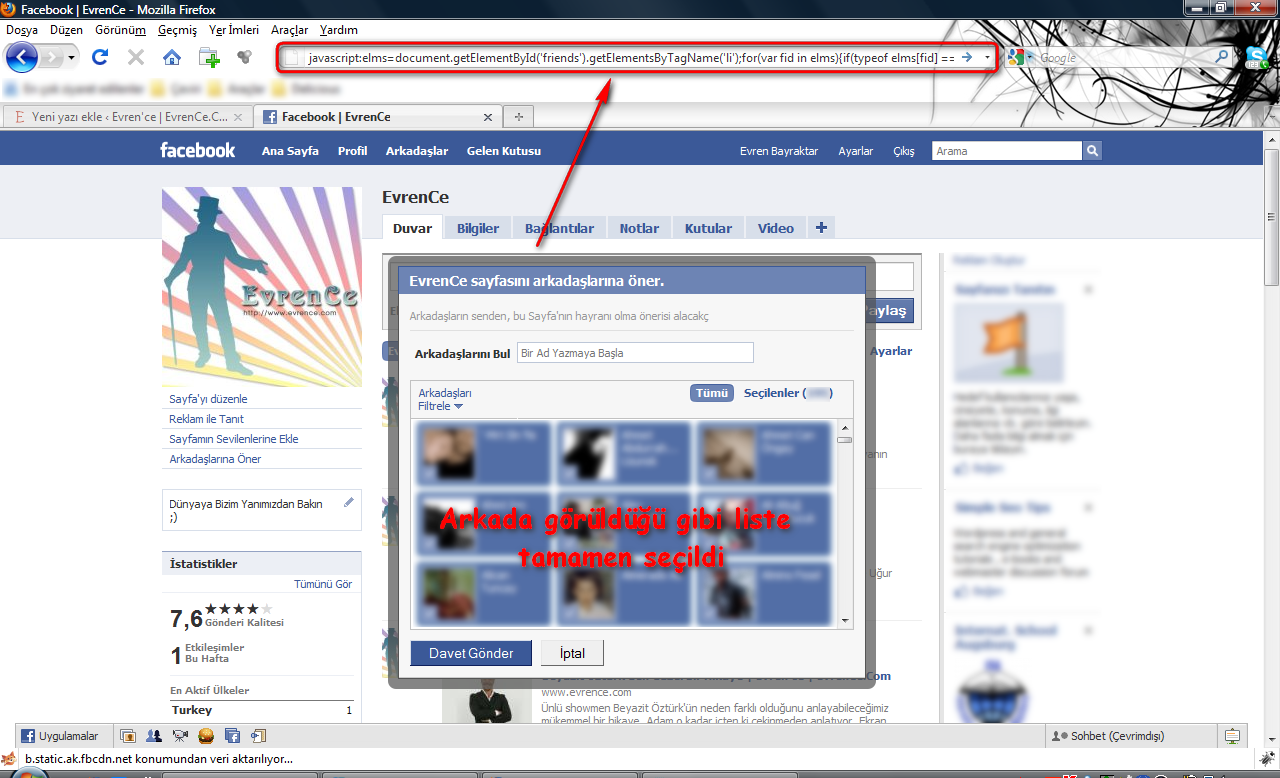Viewport: 1280px width, 778px height.
Task: Select the Notlar page tab
Action: pos(639,228)
